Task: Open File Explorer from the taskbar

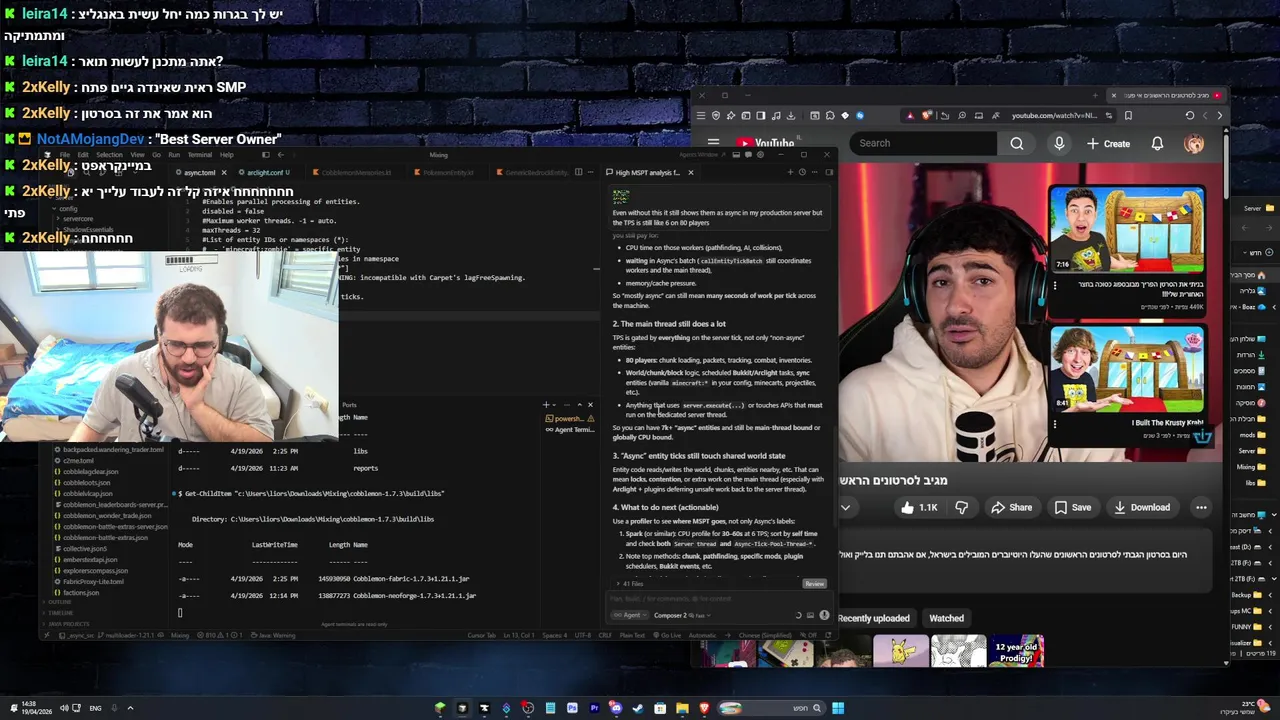Action: pos(682,708)
